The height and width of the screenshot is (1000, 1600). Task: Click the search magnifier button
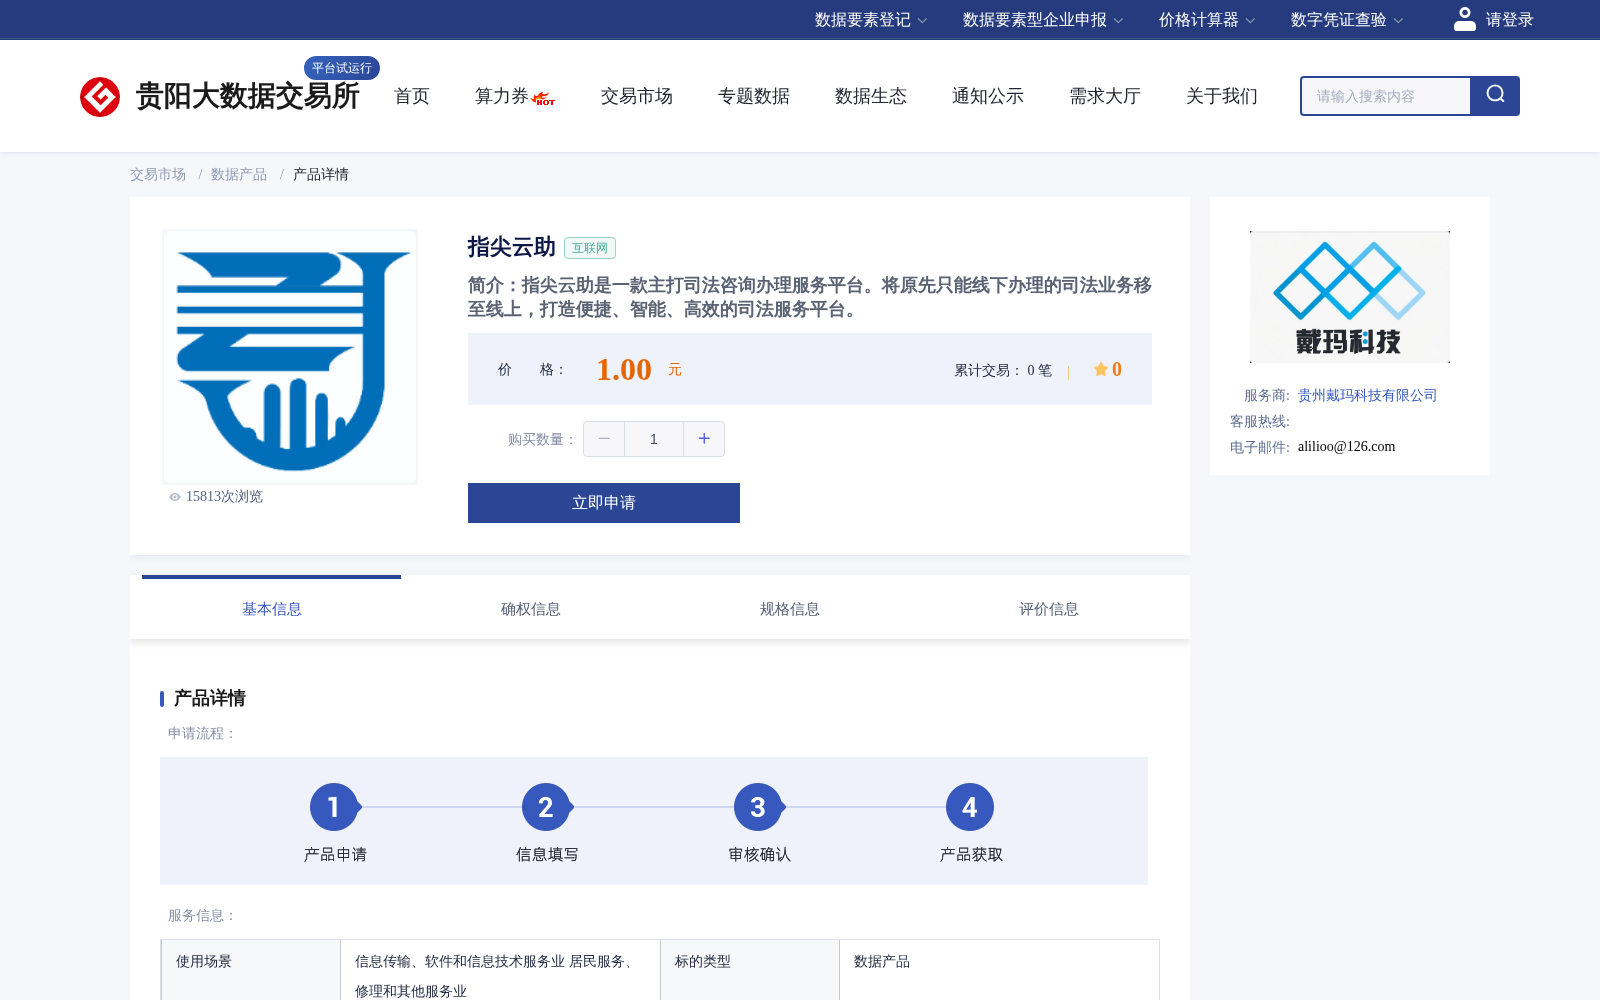pos(1495,96)
